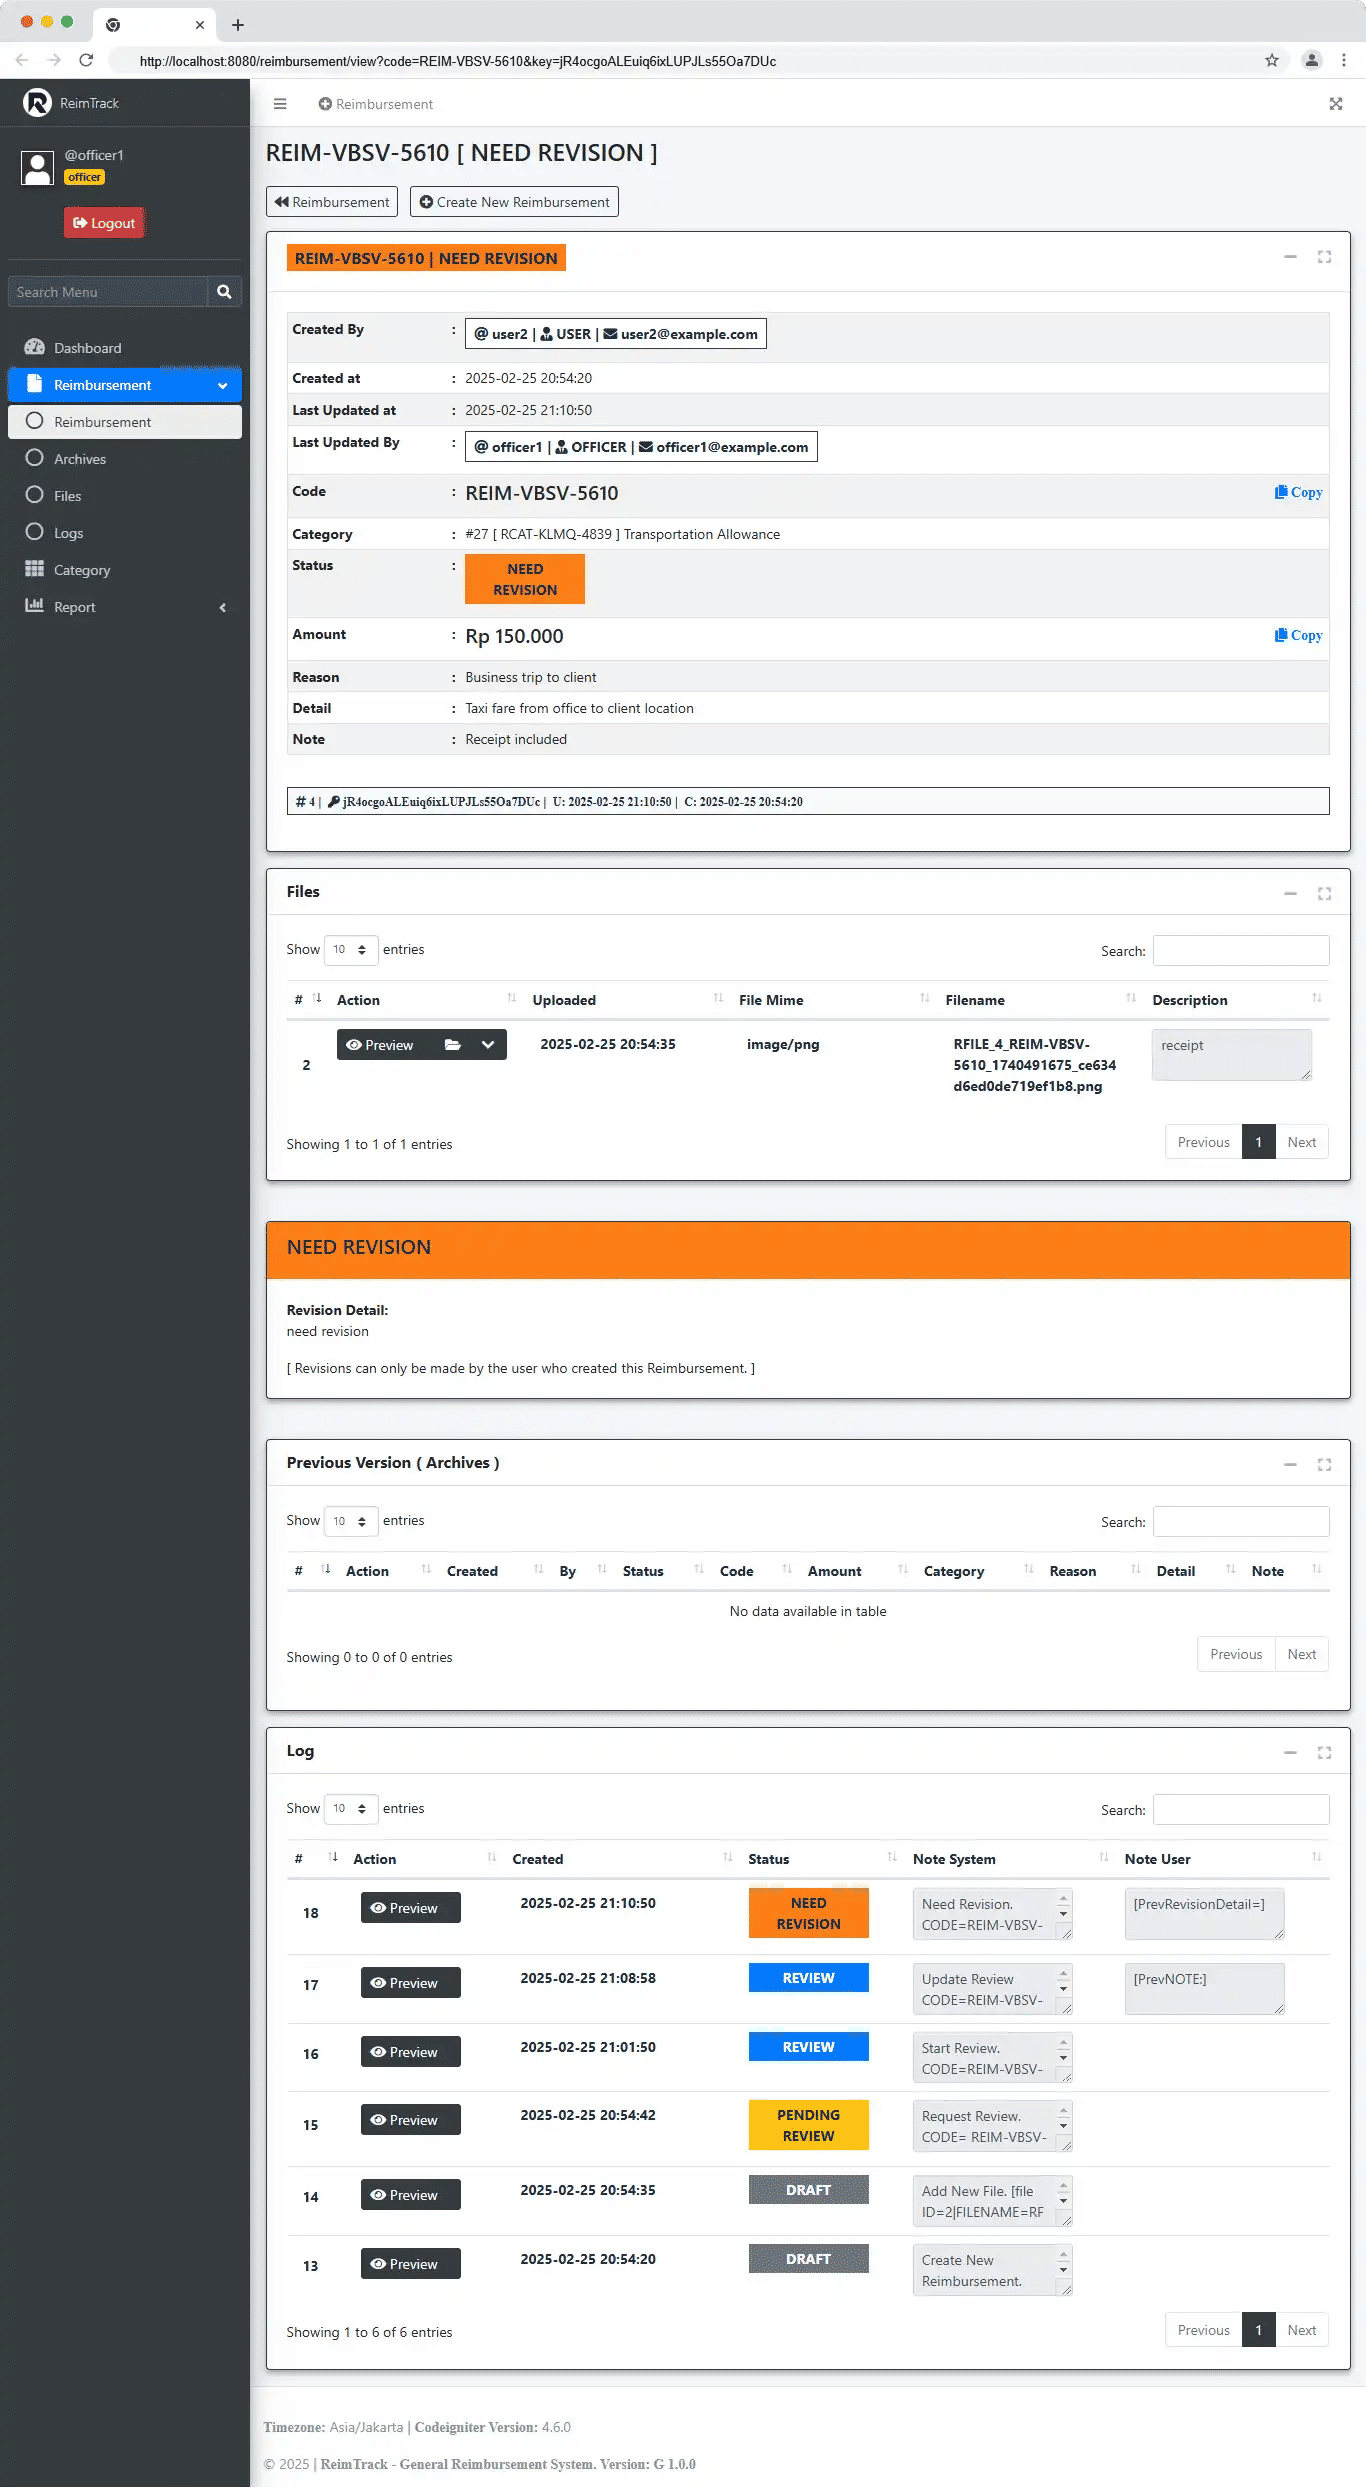The width and height of the screenshot is (1366, 2491).
Task: Focus the Archives table search box
Action: click(x=1241, y=1522)
